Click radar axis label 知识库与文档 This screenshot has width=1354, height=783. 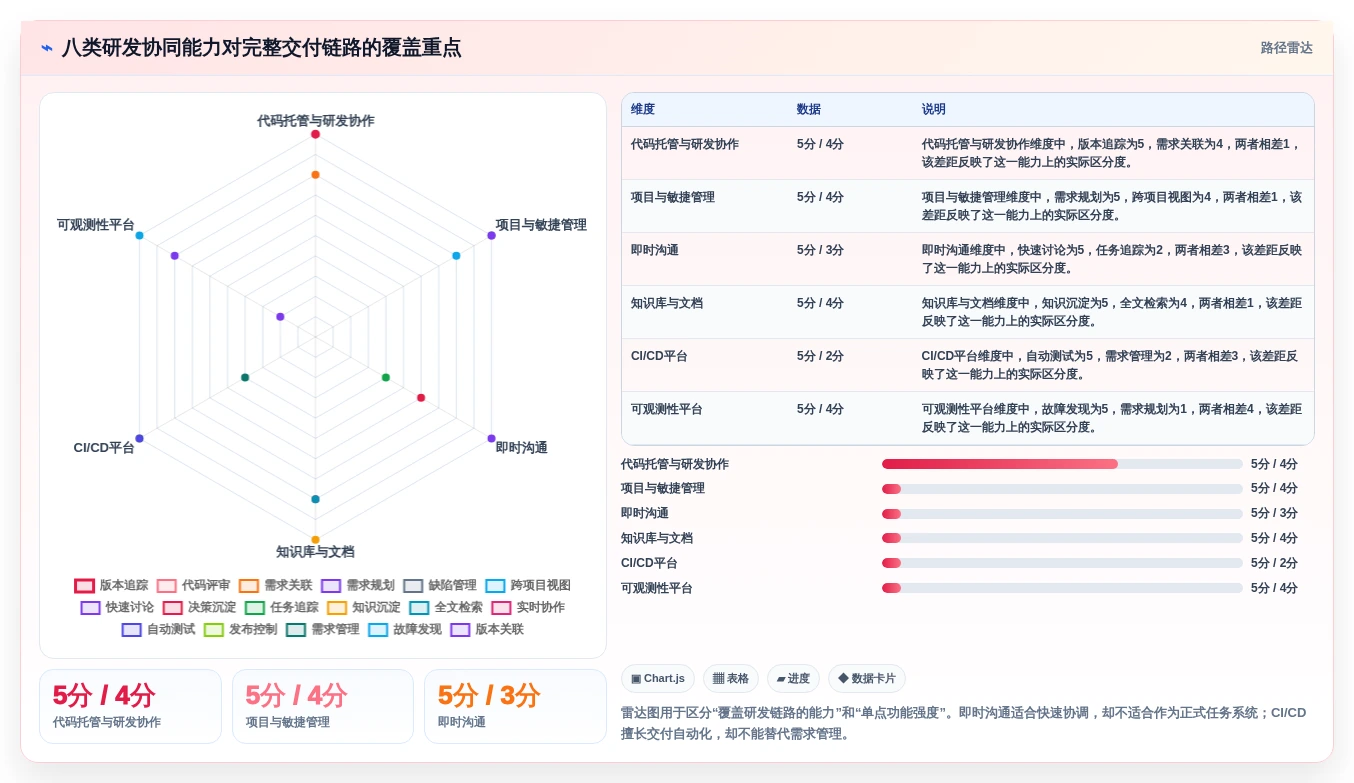pos(315,552)
